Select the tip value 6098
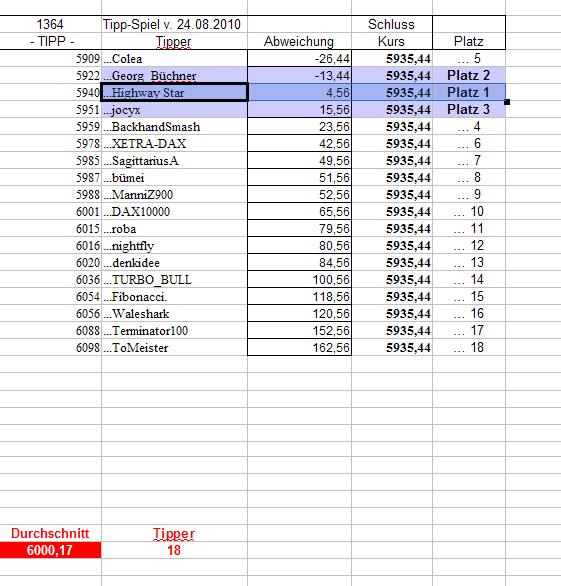 [x=50, y=348]
